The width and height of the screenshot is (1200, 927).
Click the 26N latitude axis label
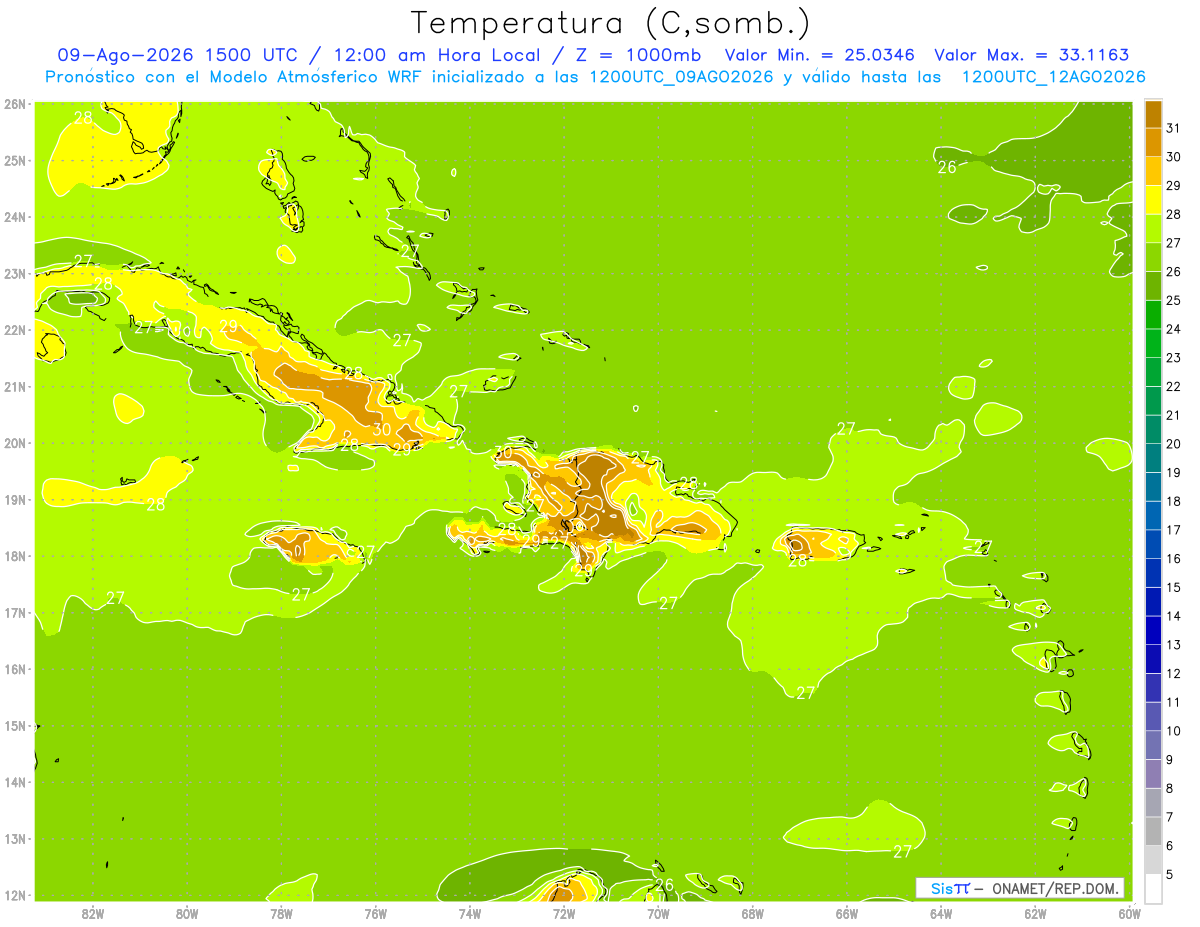15,104
